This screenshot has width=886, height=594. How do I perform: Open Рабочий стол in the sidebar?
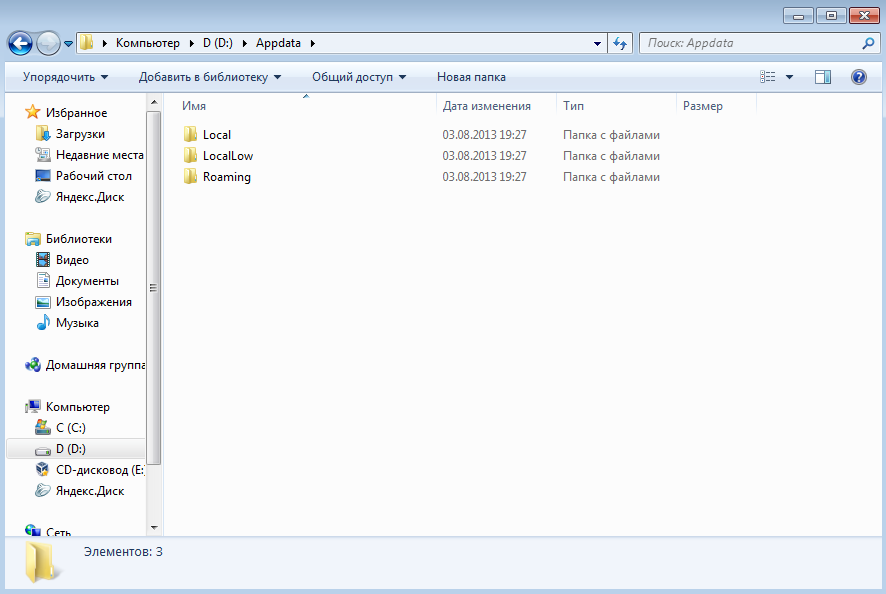(x=94, y=176)
